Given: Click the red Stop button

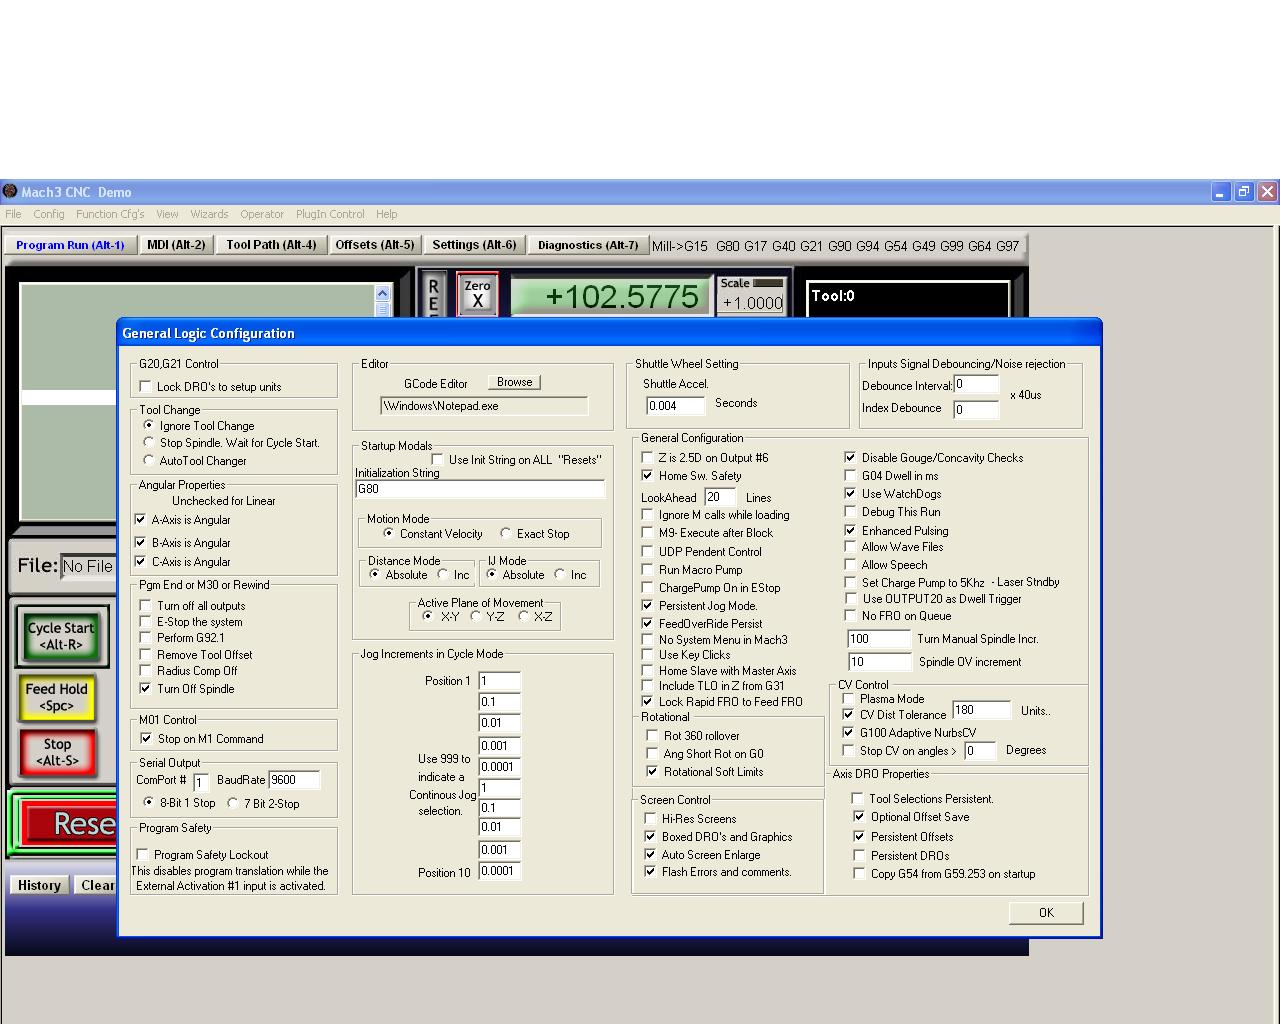Looking at the screenshot, I should [x=57, y=752].
